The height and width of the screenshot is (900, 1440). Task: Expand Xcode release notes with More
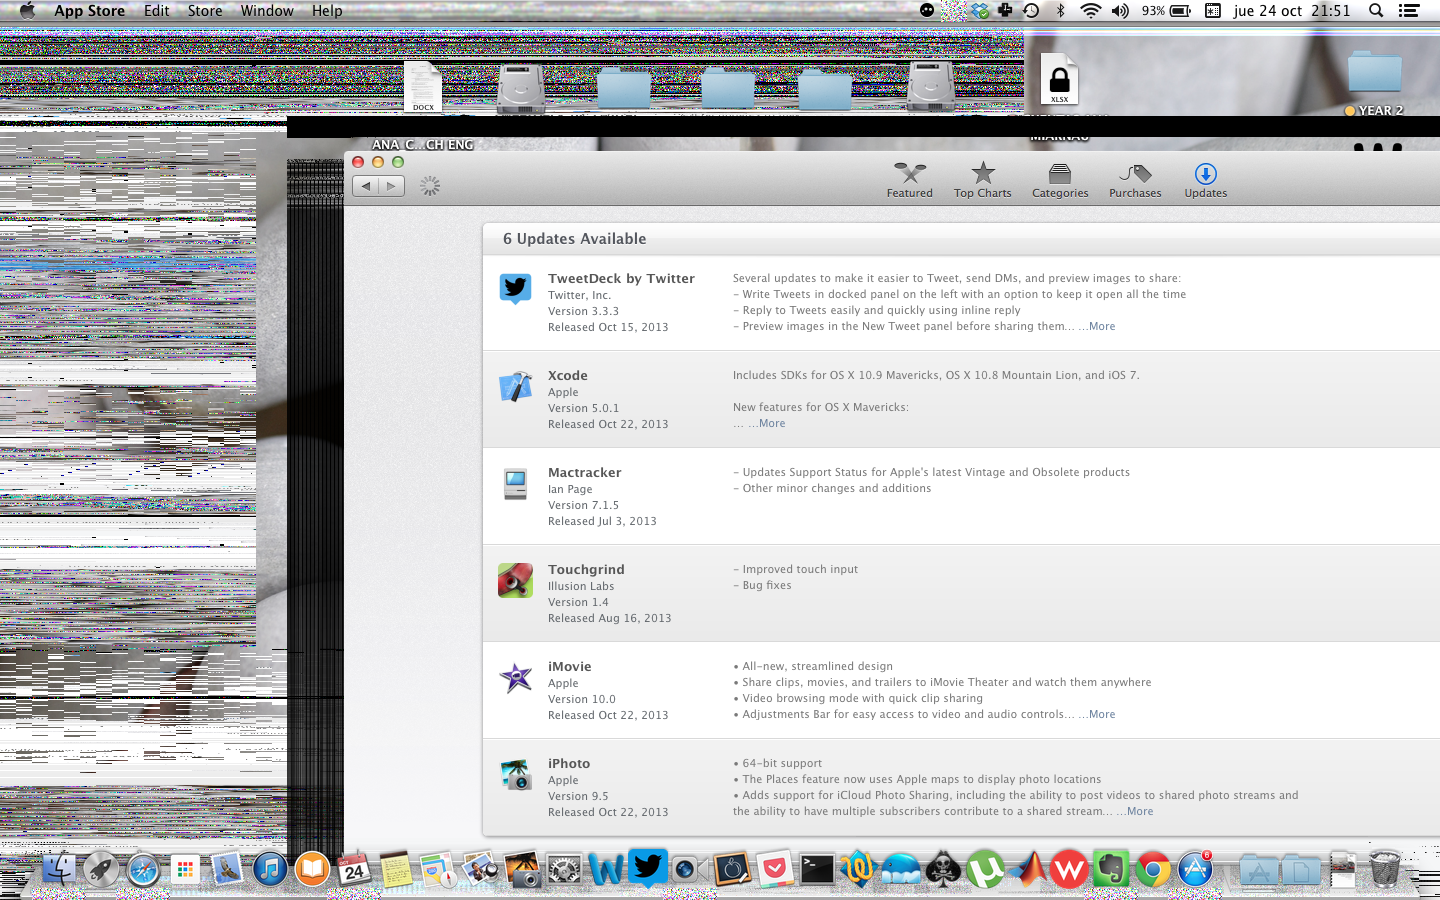[771, 423]
